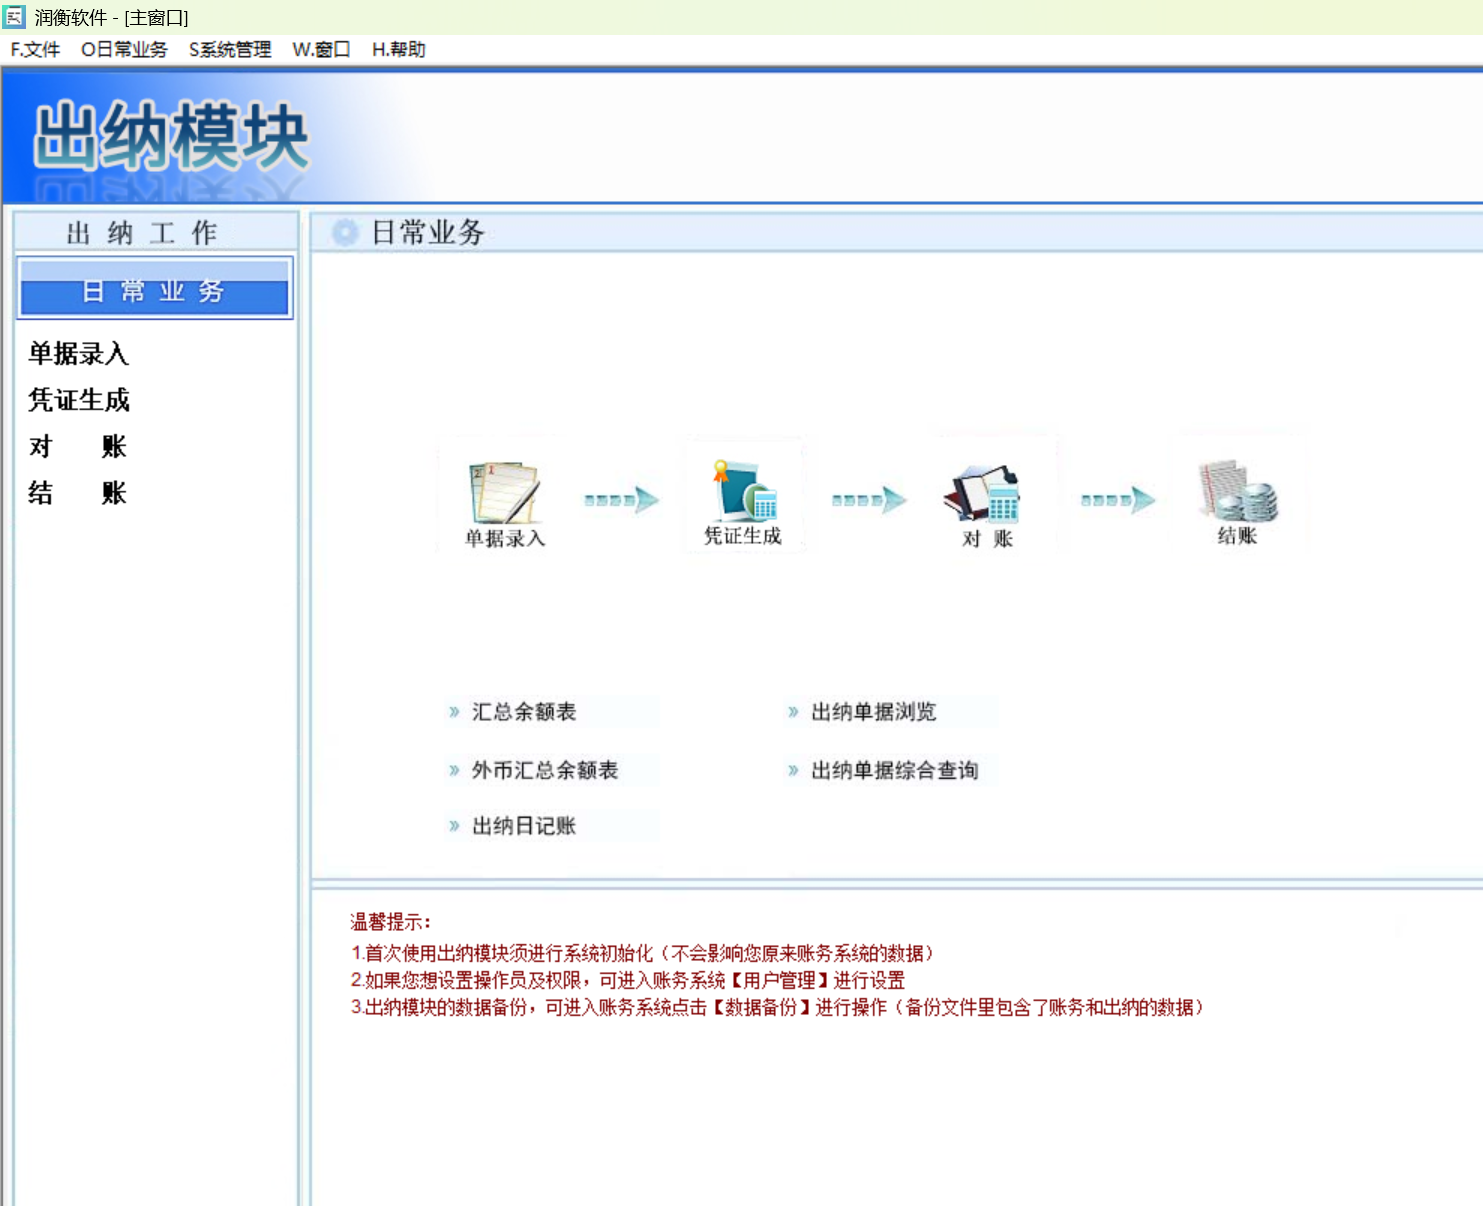This screenshot has height=1206, width=1483.
Task: Open the 出纳单据综合查询 link
Action: coord(895,770)
